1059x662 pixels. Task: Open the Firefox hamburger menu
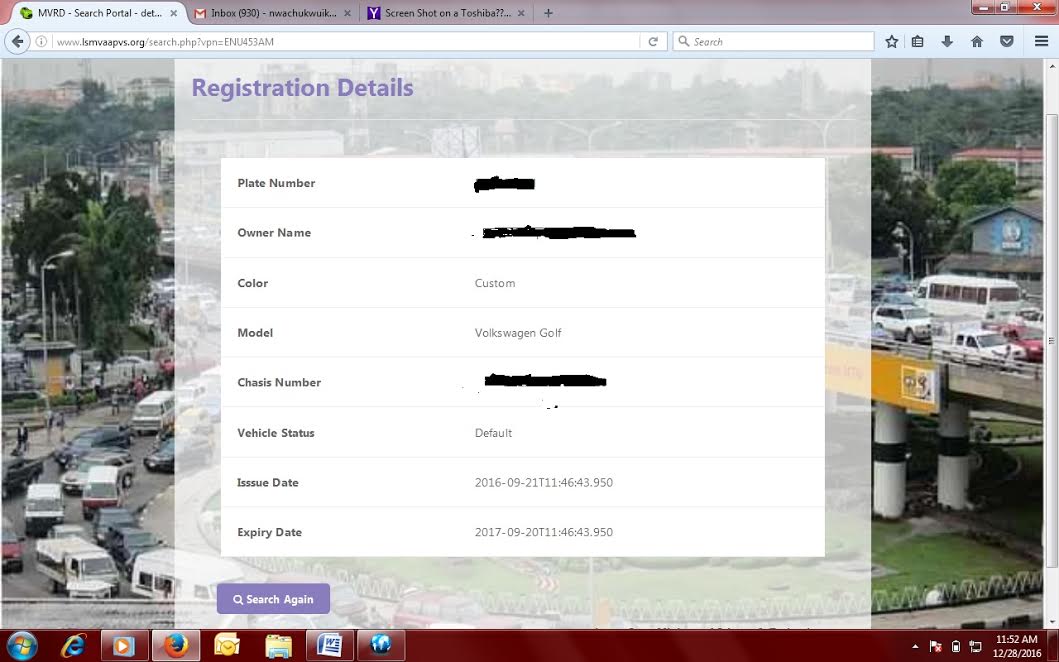[x=1041, y=41]
